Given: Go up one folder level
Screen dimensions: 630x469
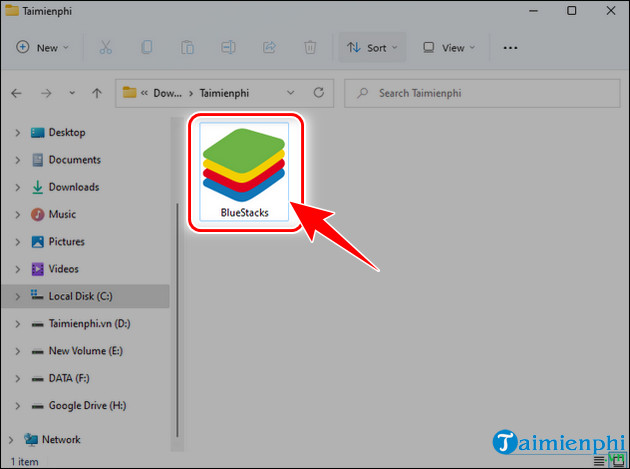Looking at the screenshot, I should tap(97, 93).
